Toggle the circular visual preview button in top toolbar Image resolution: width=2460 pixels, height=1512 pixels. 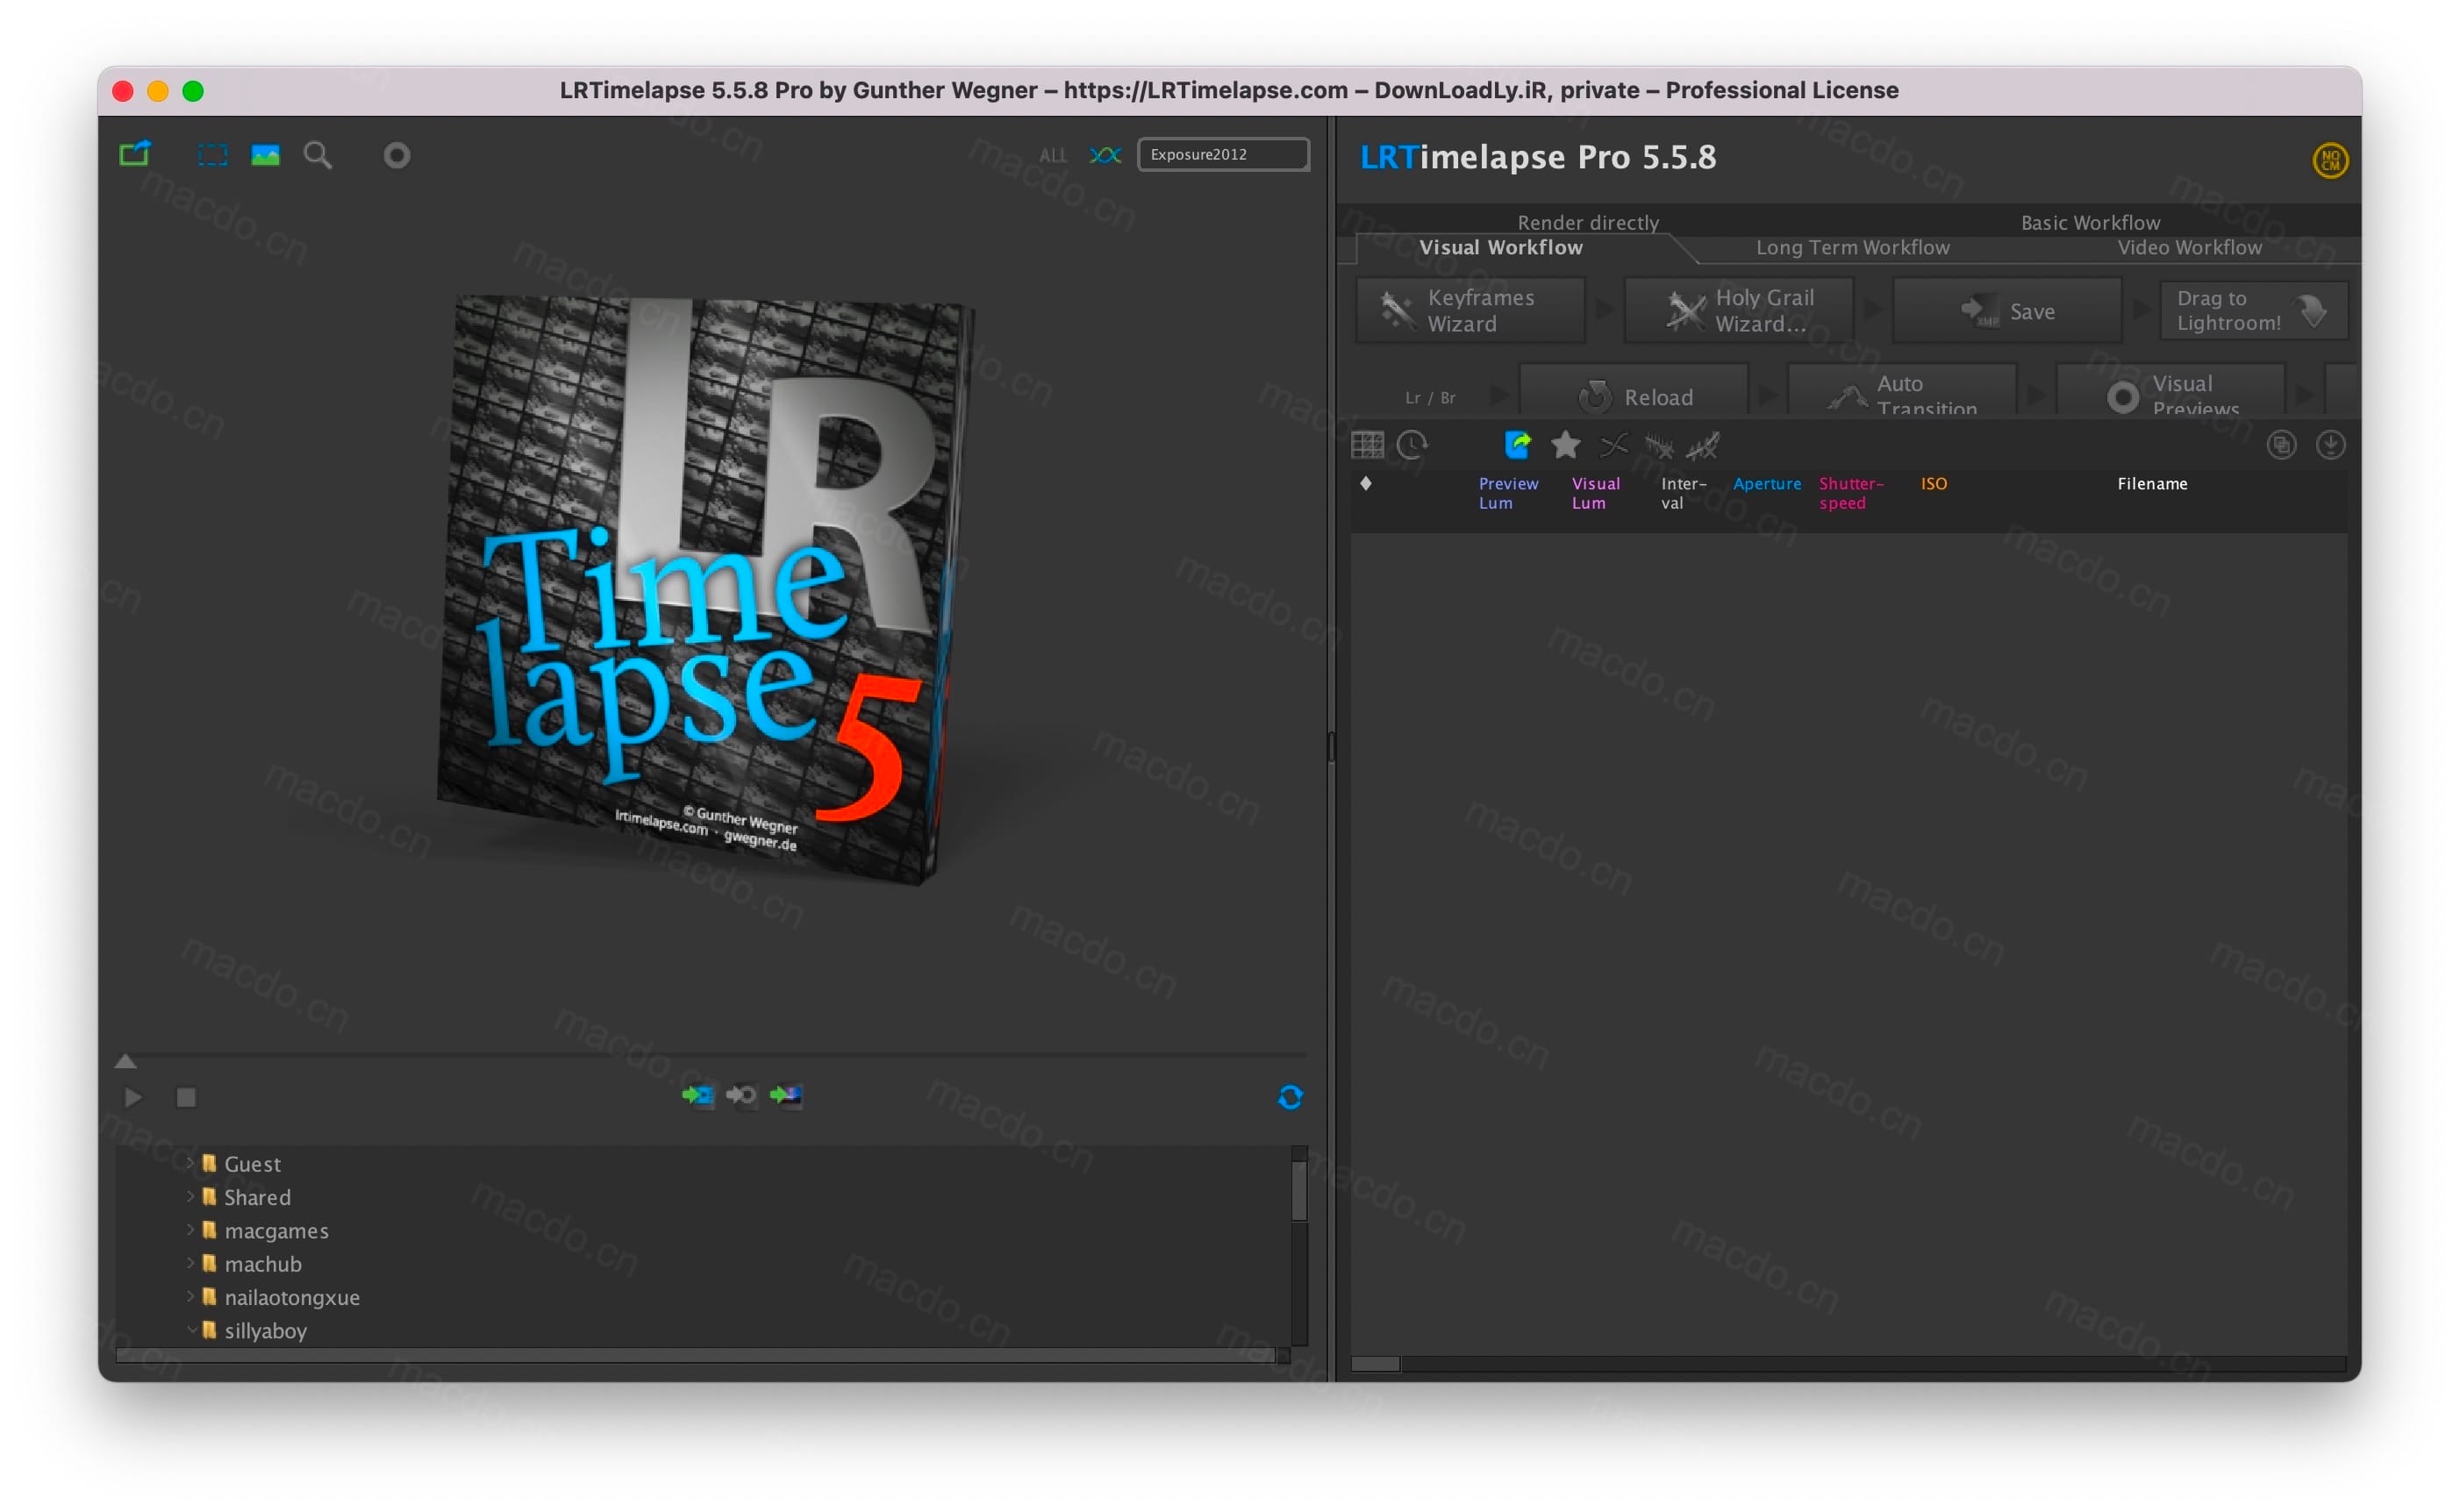tap(397, 155)
